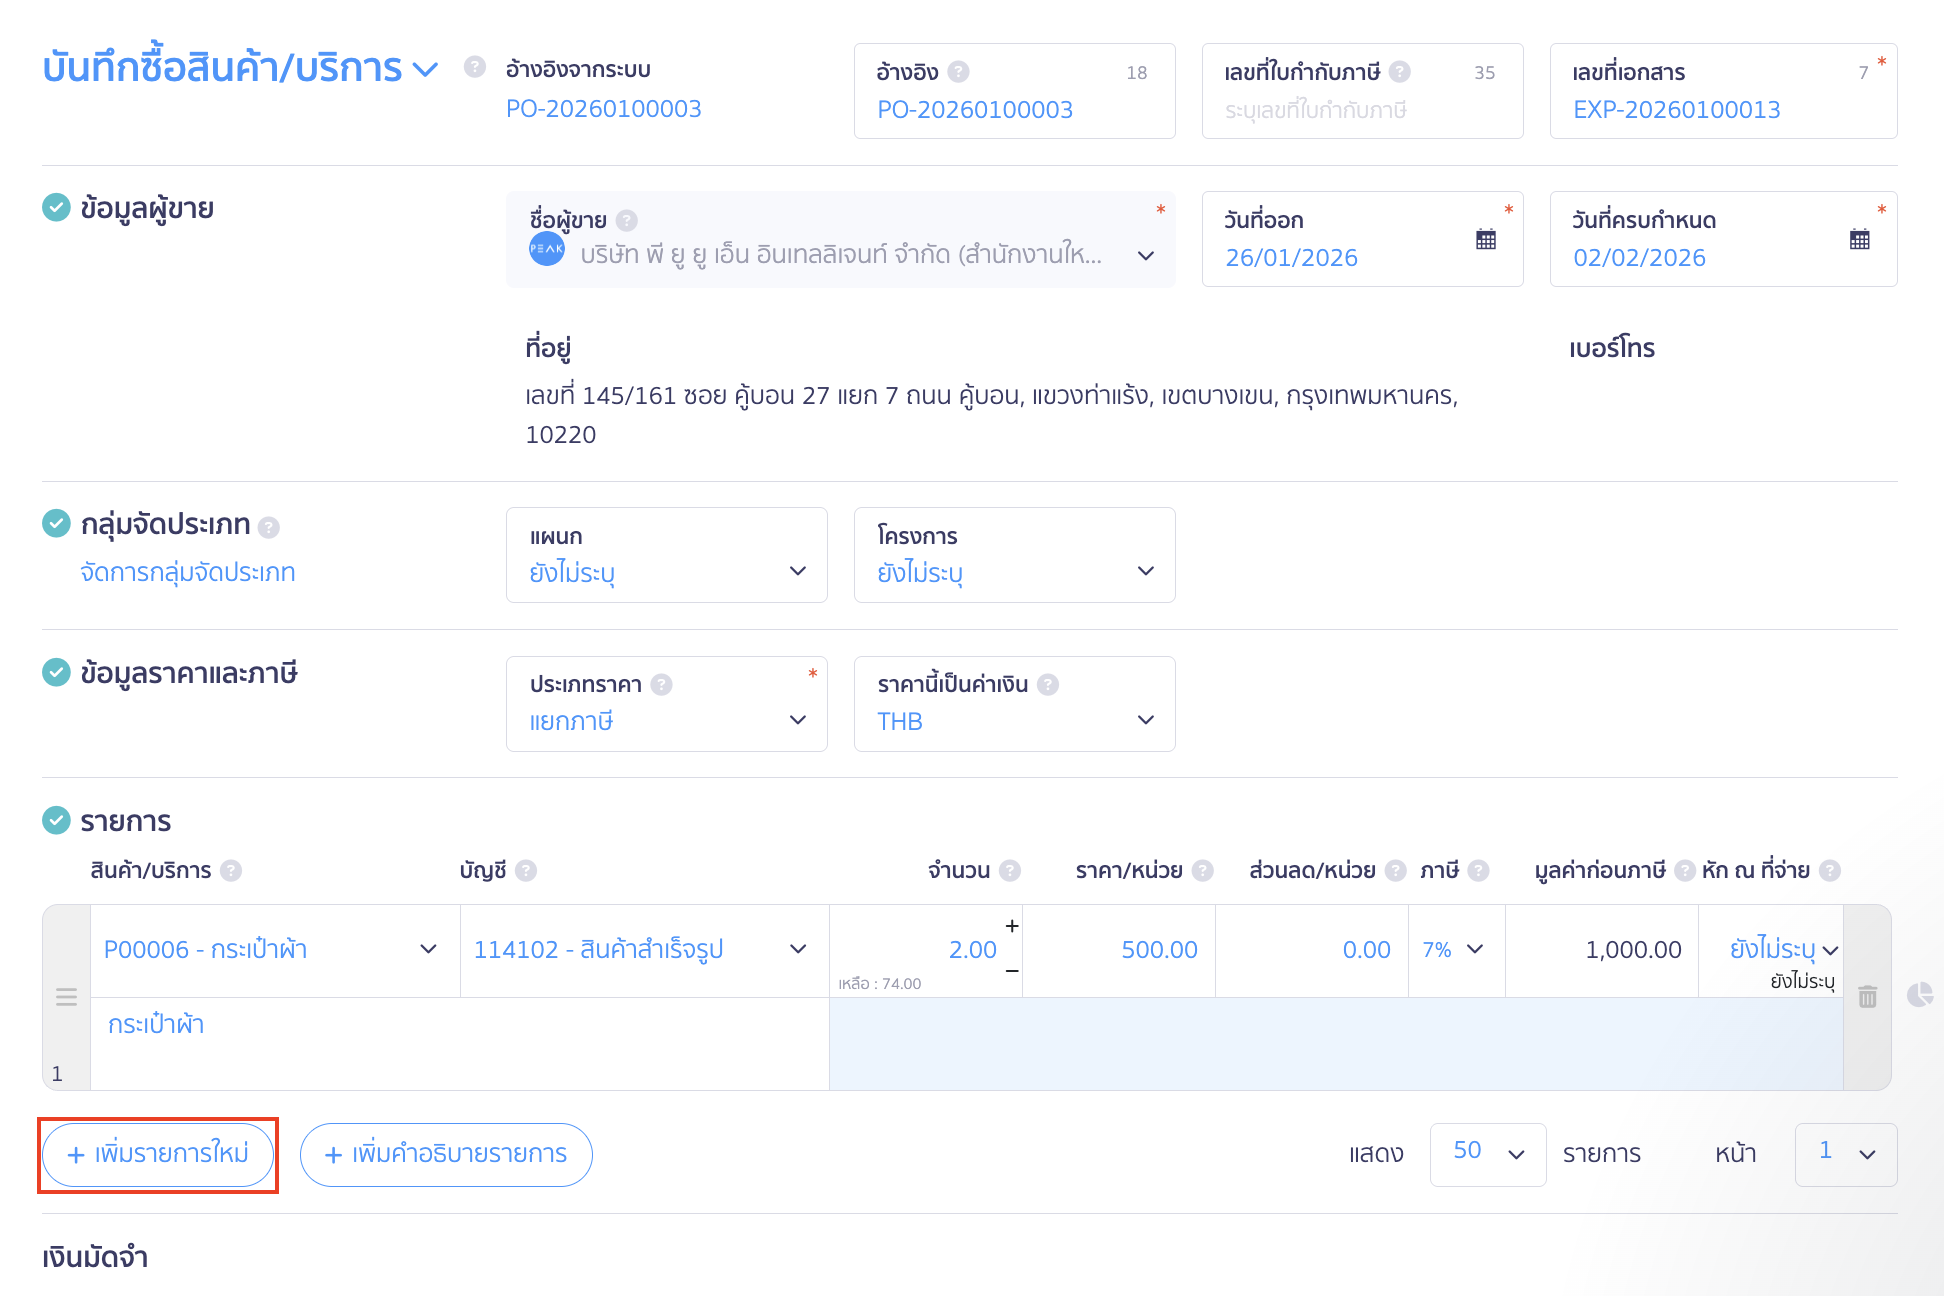Image resolution: width=1944 pixels, height=1296 pixels.
Task: Click the calendar icon in วันที่ออก field
Action: click(1486, 239)
